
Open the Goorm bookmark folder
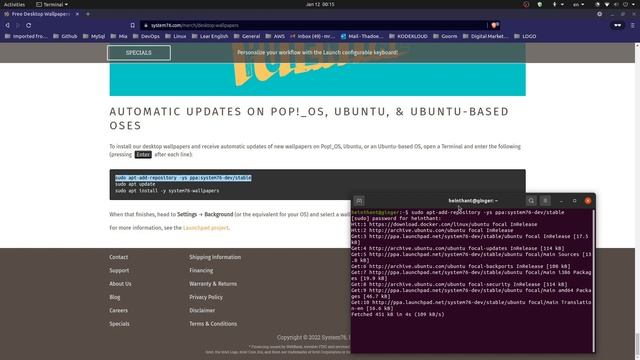[445, 36]
